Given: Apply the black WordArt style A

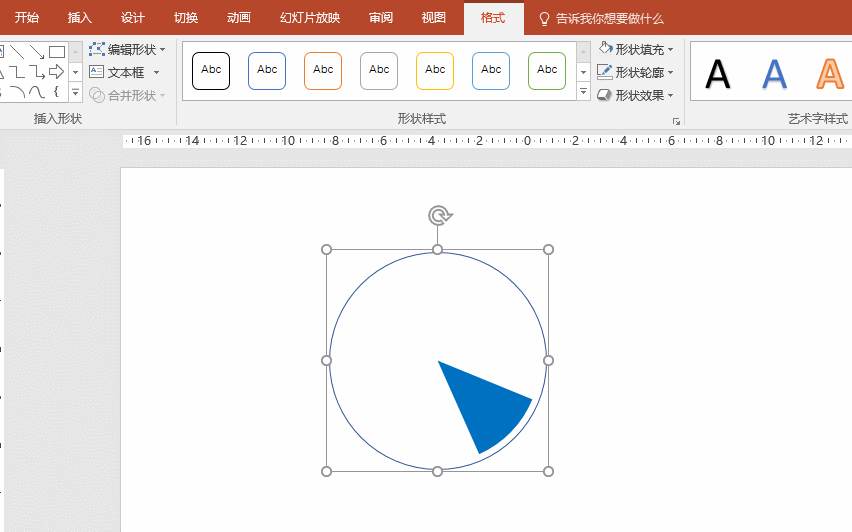Looking at the screenshot, I should pyautogui.click(x=717, y=74).
